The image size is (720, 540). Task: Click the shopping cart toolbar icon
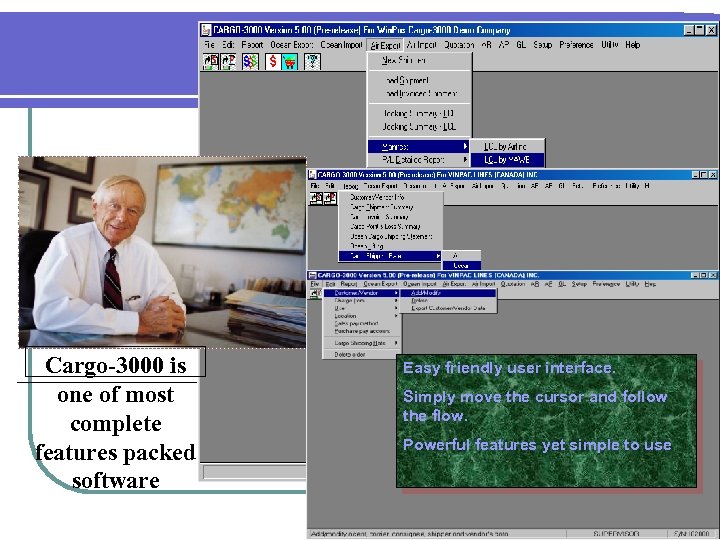tap(290, 62)
